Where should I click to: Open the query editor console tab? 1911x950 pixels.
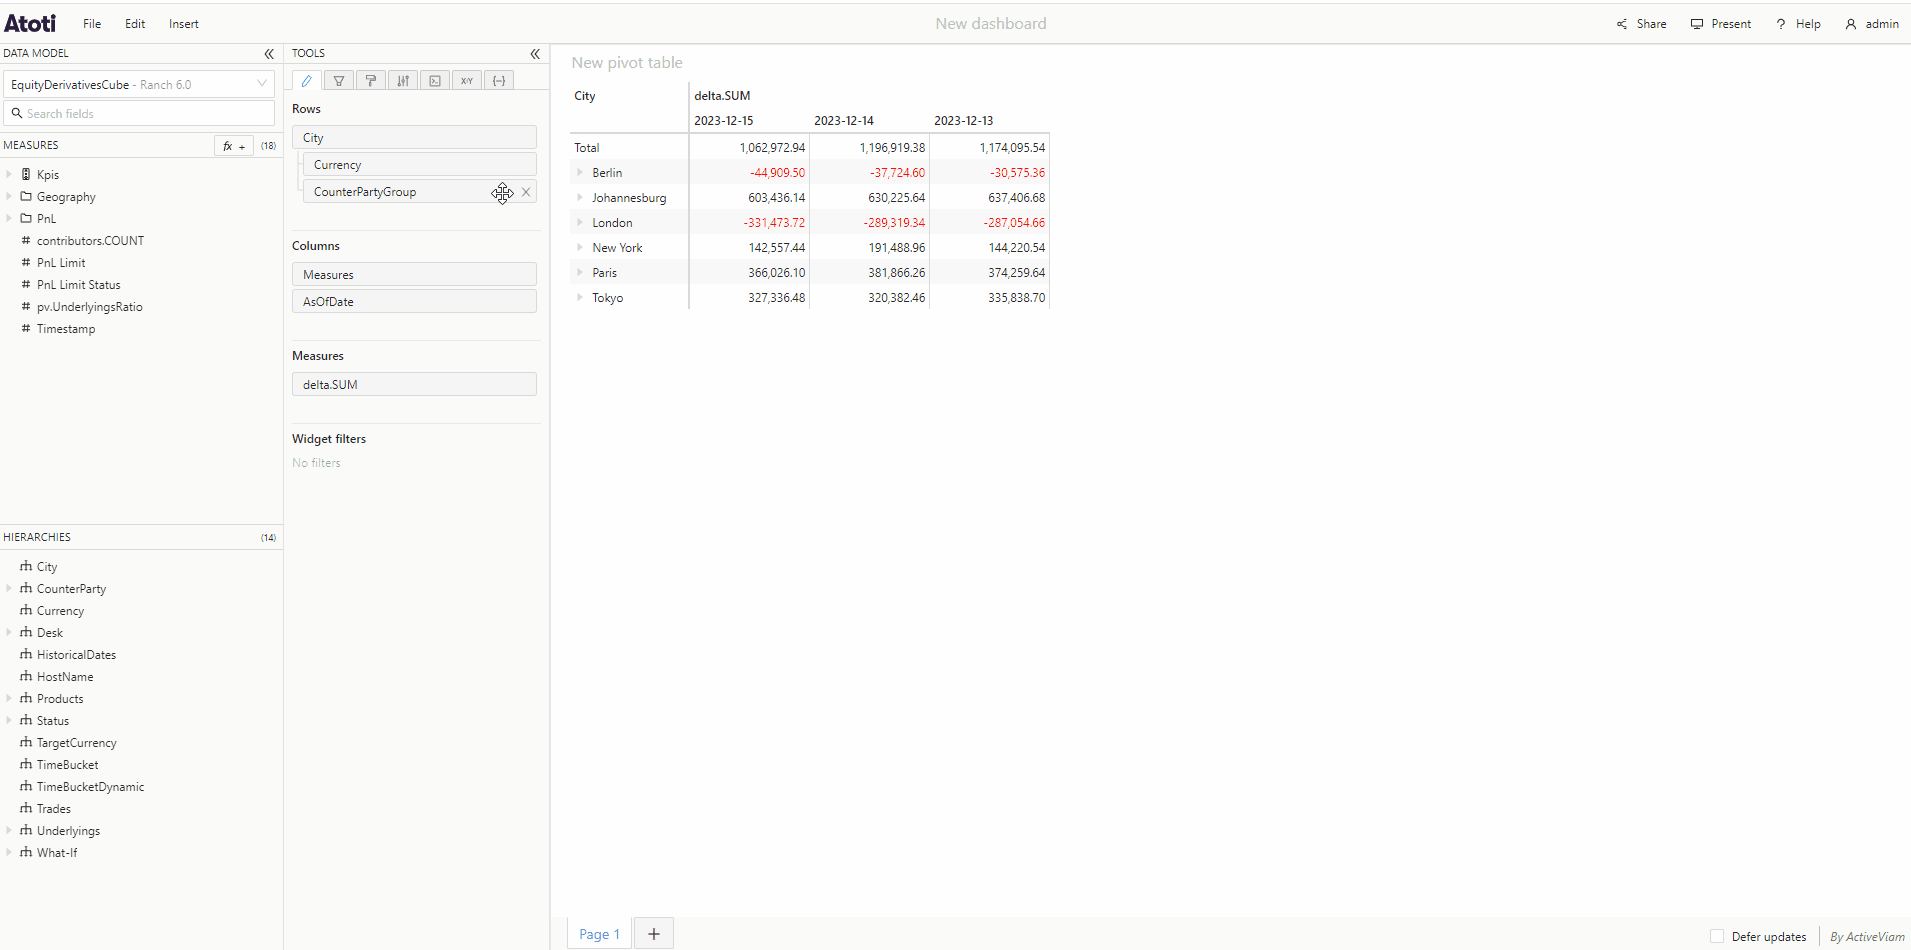(435, 81)
